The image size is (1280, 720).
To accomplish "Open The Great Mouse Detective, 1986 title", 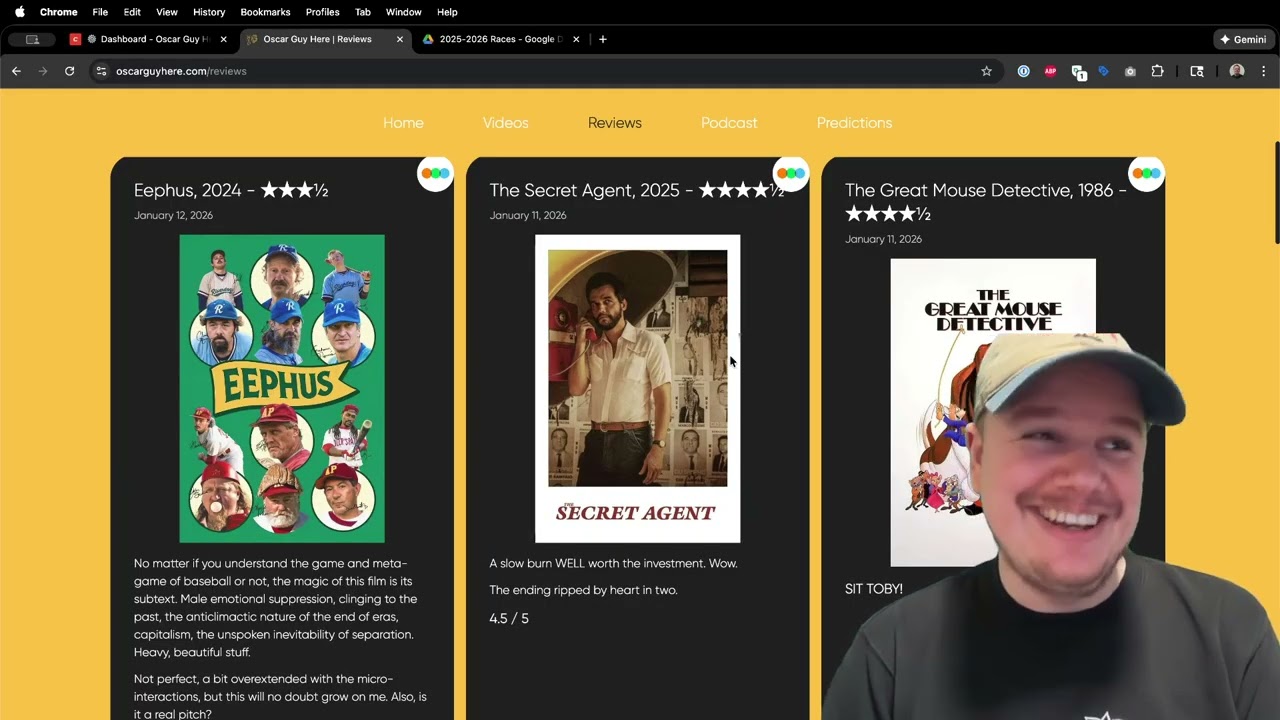I will pos(986,202).
